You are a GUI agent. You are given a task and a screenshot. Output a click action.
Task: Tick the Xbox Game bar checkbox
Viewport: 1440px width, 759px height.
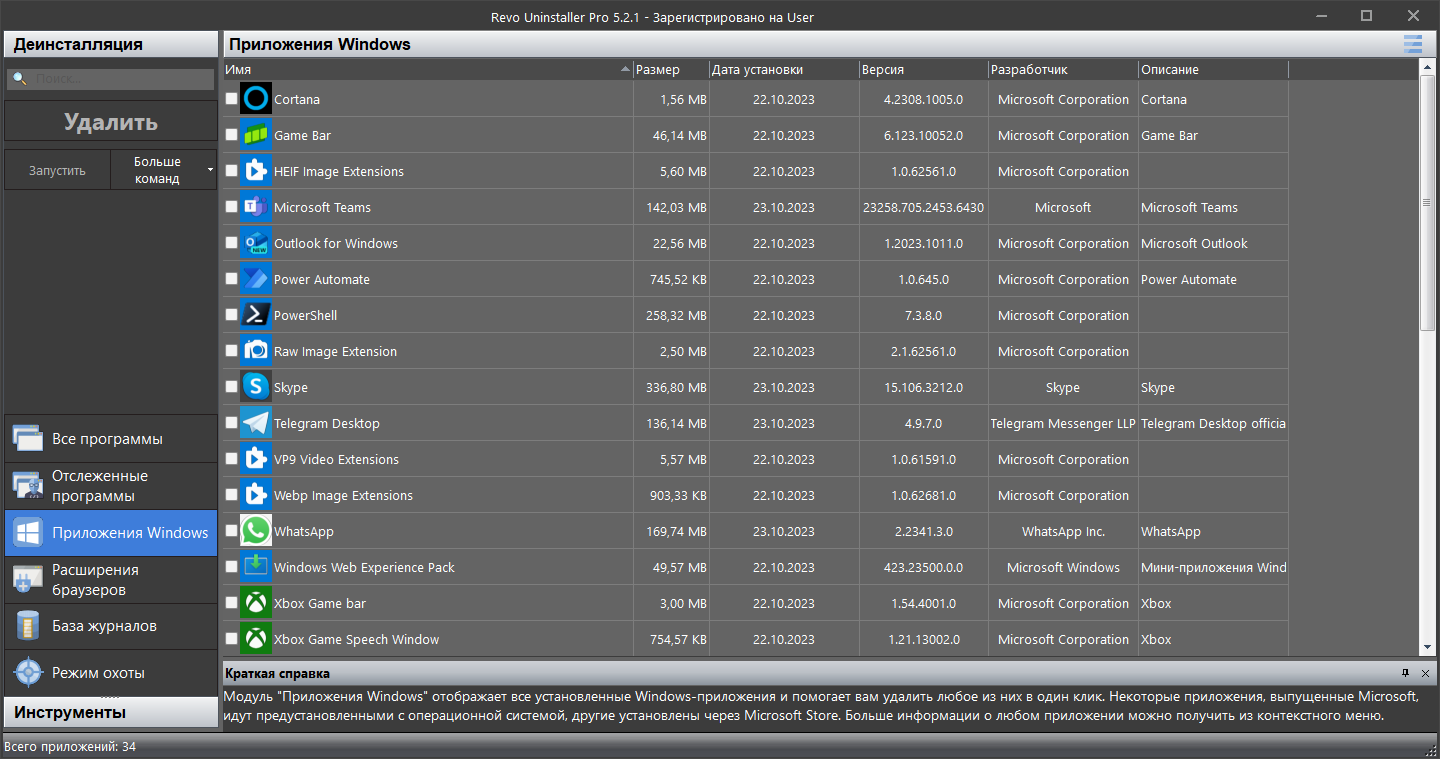(232, 602)
